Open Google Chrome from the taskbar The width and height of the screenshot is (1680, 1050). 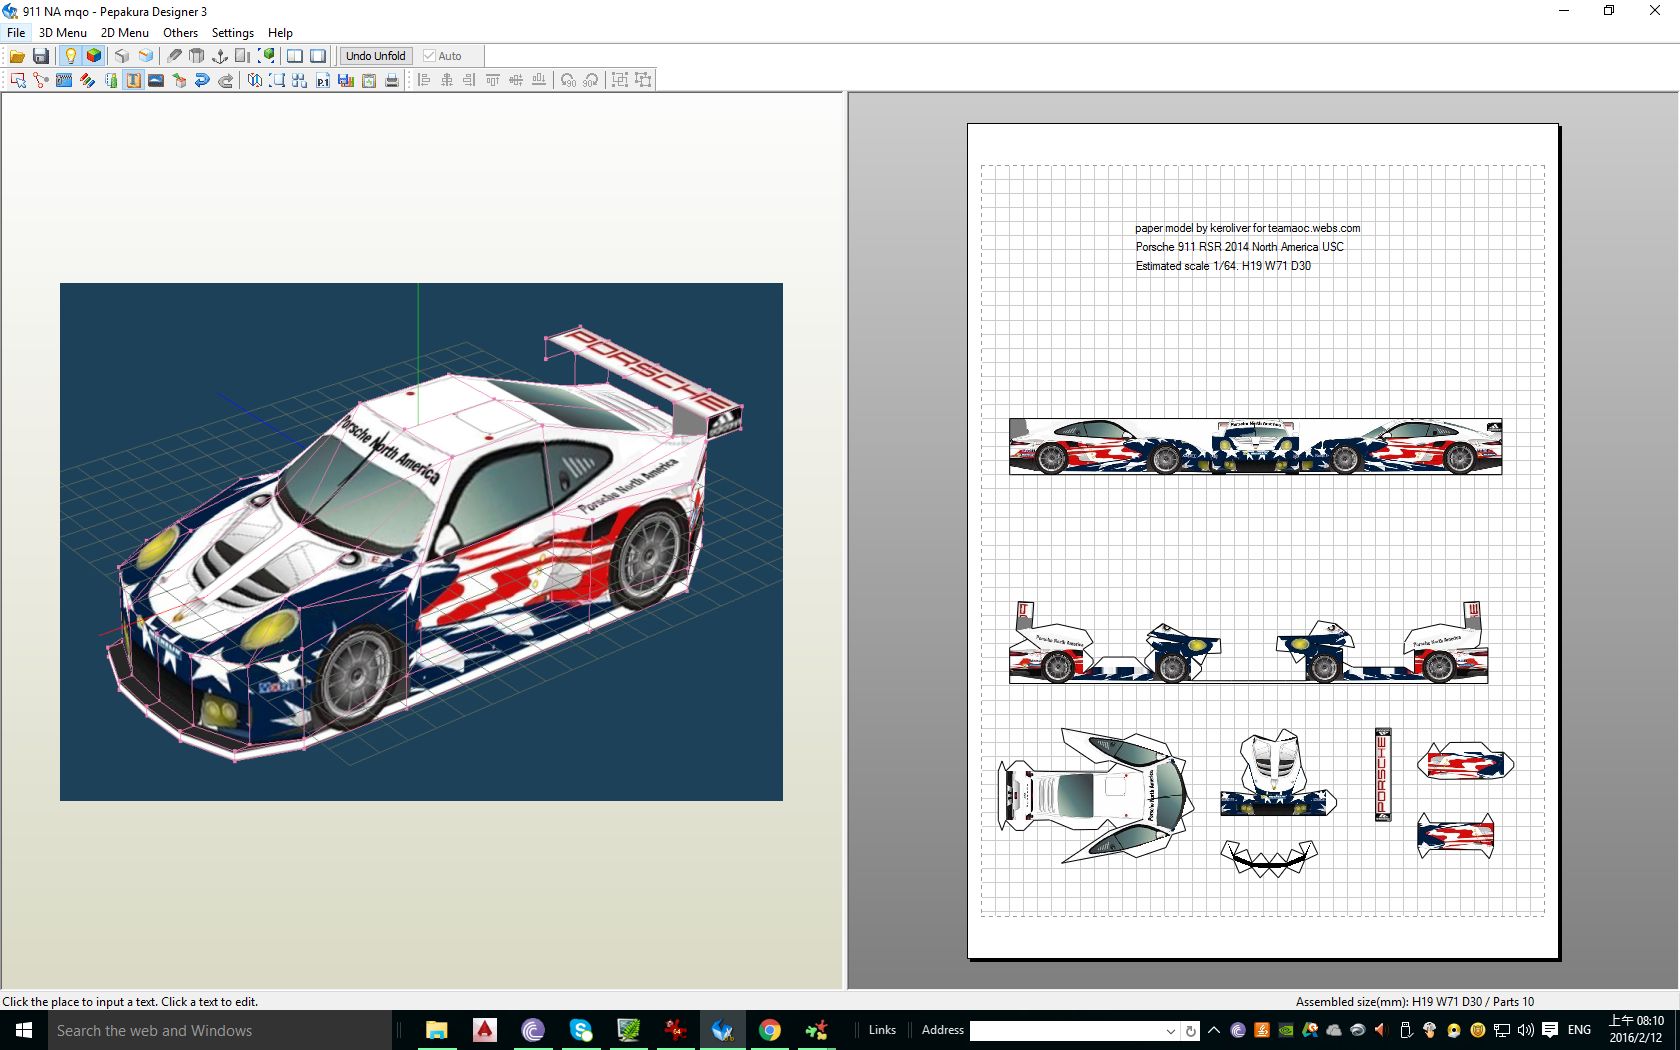pos(769,1030)
